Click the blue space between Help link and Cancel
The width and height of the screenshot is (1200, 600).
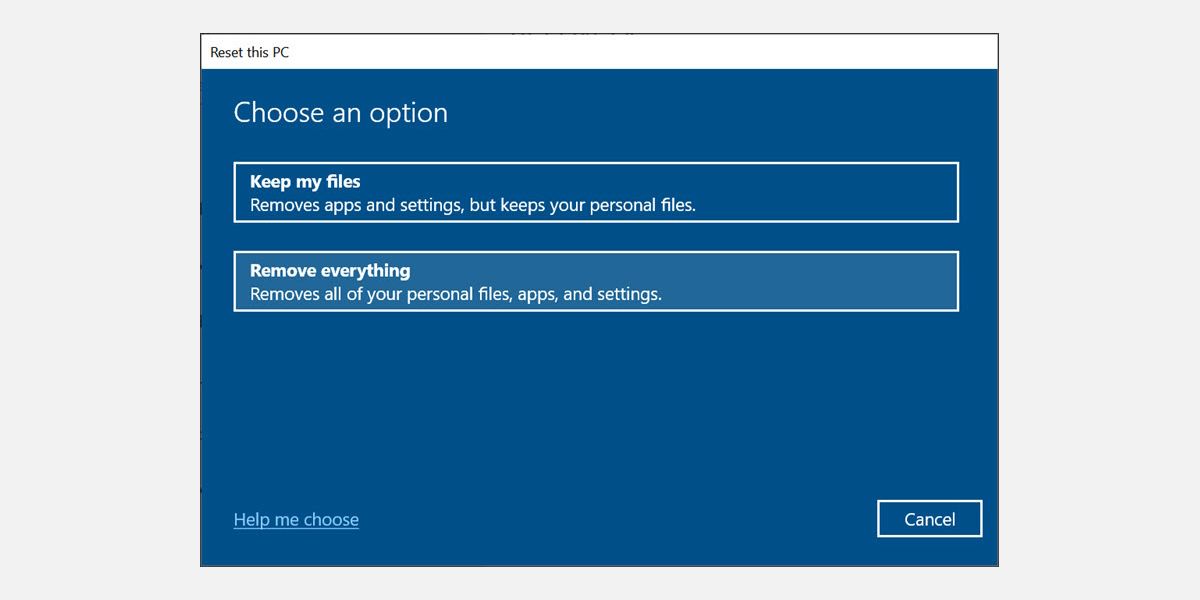tap(620, 520)
